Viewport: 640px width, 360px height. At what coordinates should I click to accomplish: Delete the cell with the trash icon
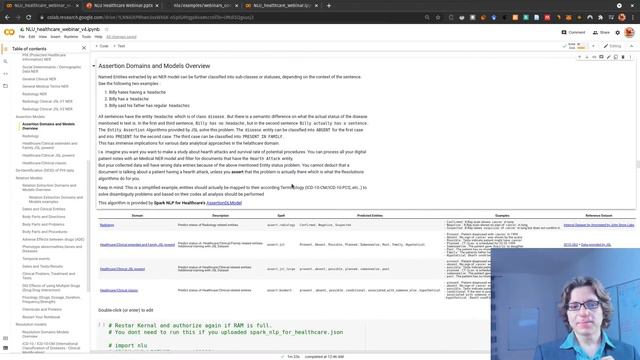click(623, 57)
